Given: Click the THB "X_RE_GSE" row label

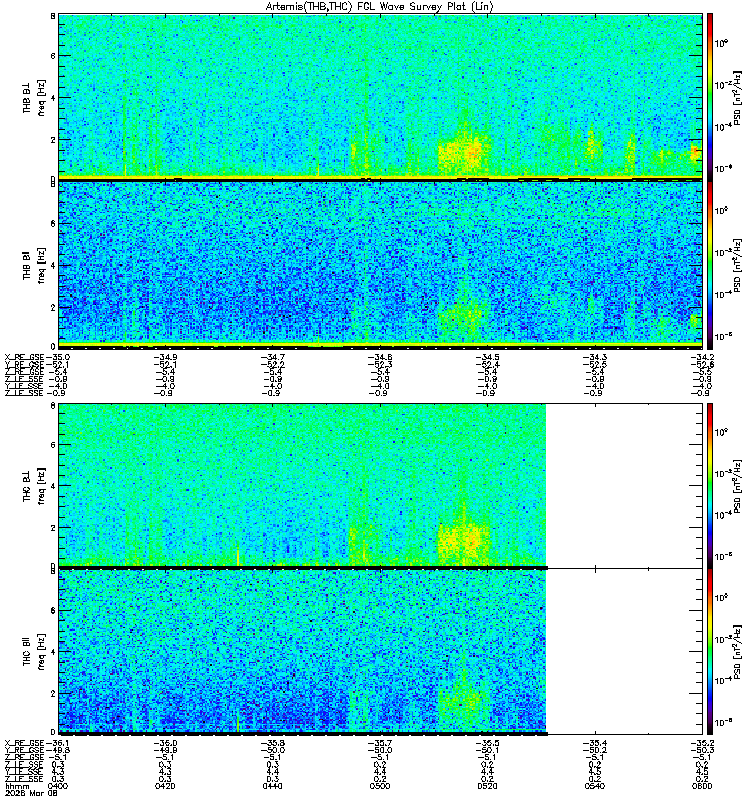Looking at the screenshot, I should tap(24, 357).
